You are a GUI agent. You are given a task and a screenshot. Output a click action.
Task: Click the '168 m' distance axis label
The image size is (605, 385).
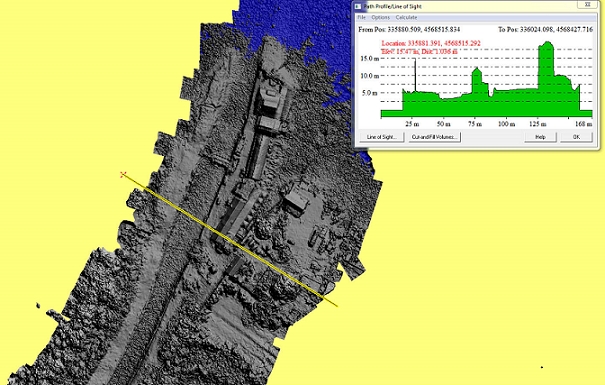click(583, 124)
